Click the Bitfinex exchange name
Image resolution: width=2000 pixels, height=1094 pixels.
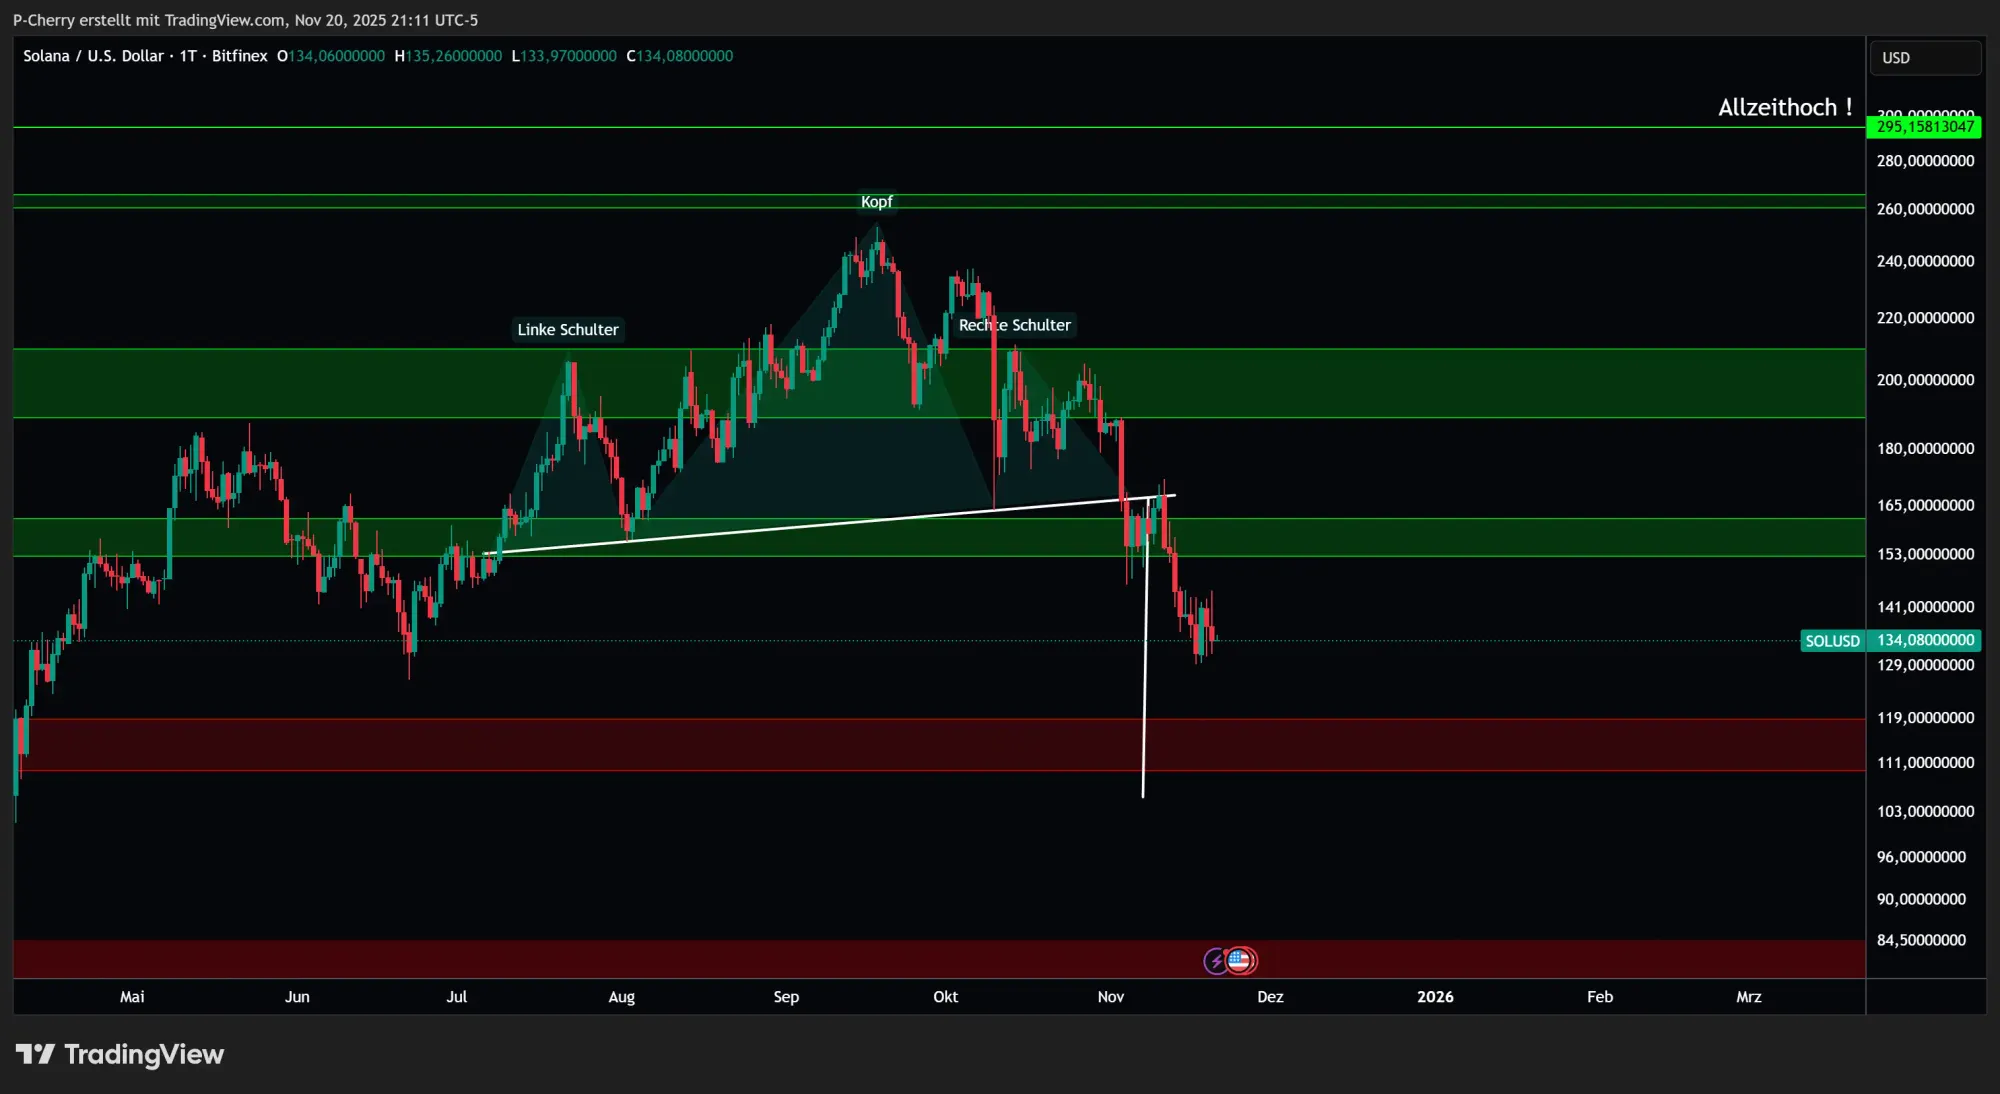point(240,56)
